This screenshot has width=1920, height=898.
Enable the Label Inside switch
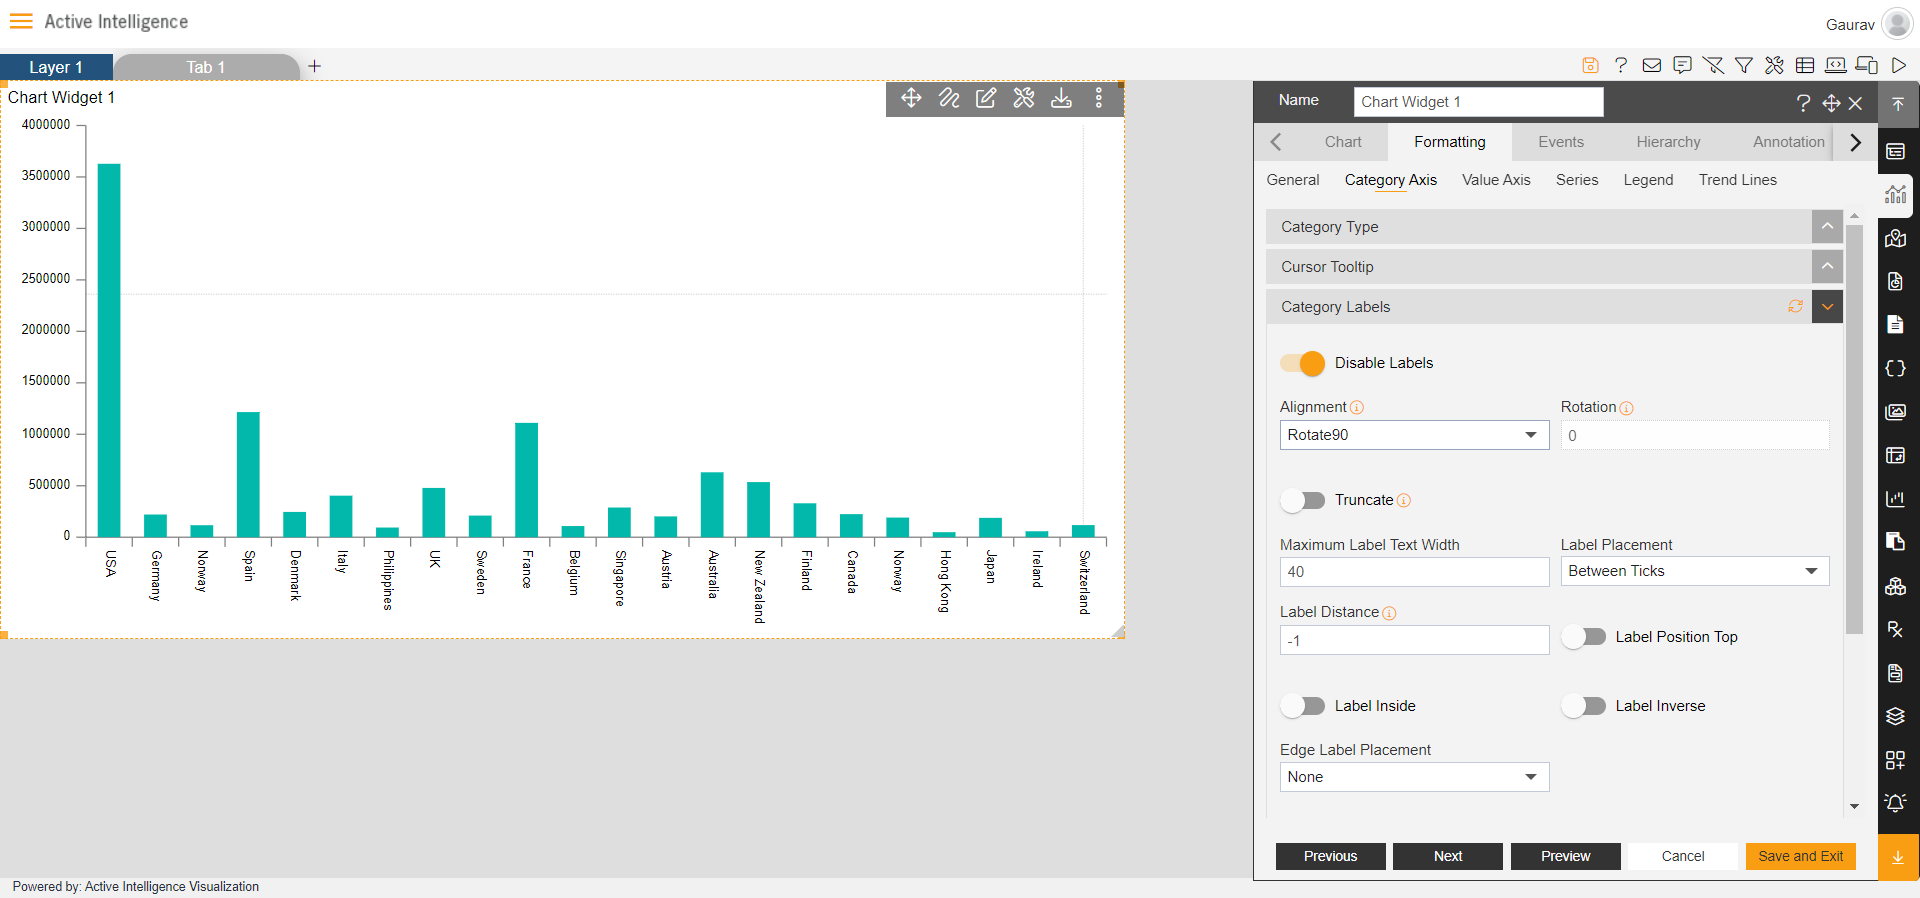point(1303,706)
